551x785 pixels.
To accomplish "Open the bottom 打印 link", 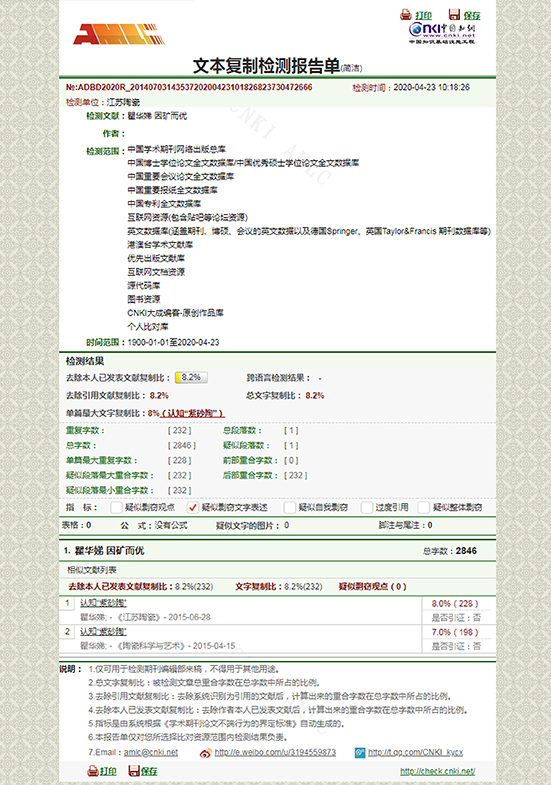I will pyautogui.click(x=108, y=771).
